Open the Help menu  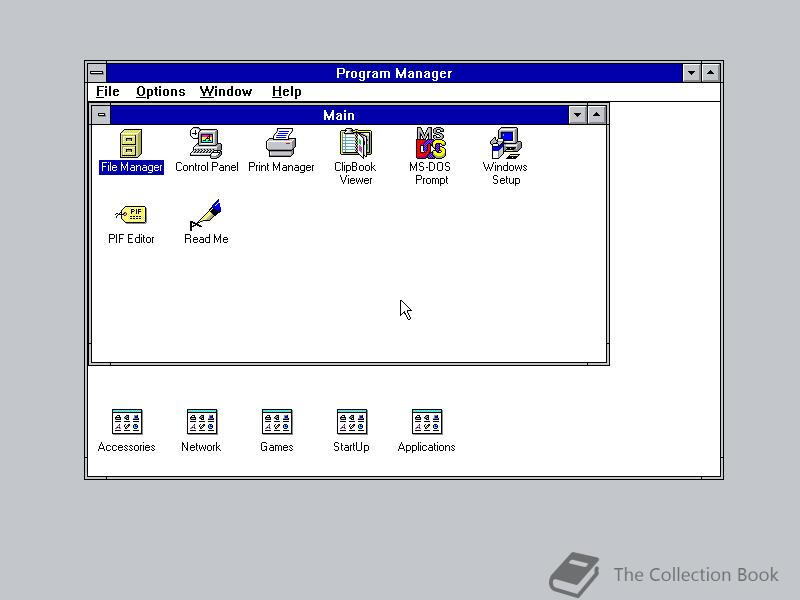point(286,91)
